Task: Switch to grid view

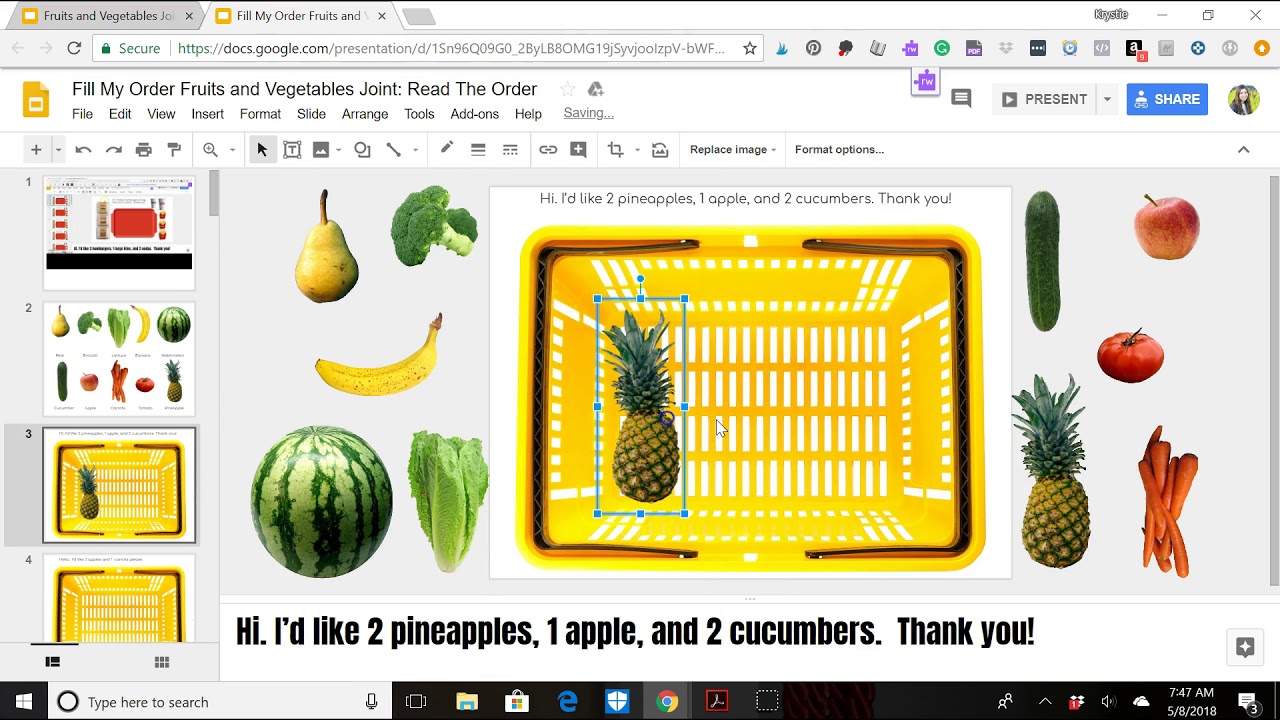Action: pyautogui.click(x=162, y=662)
